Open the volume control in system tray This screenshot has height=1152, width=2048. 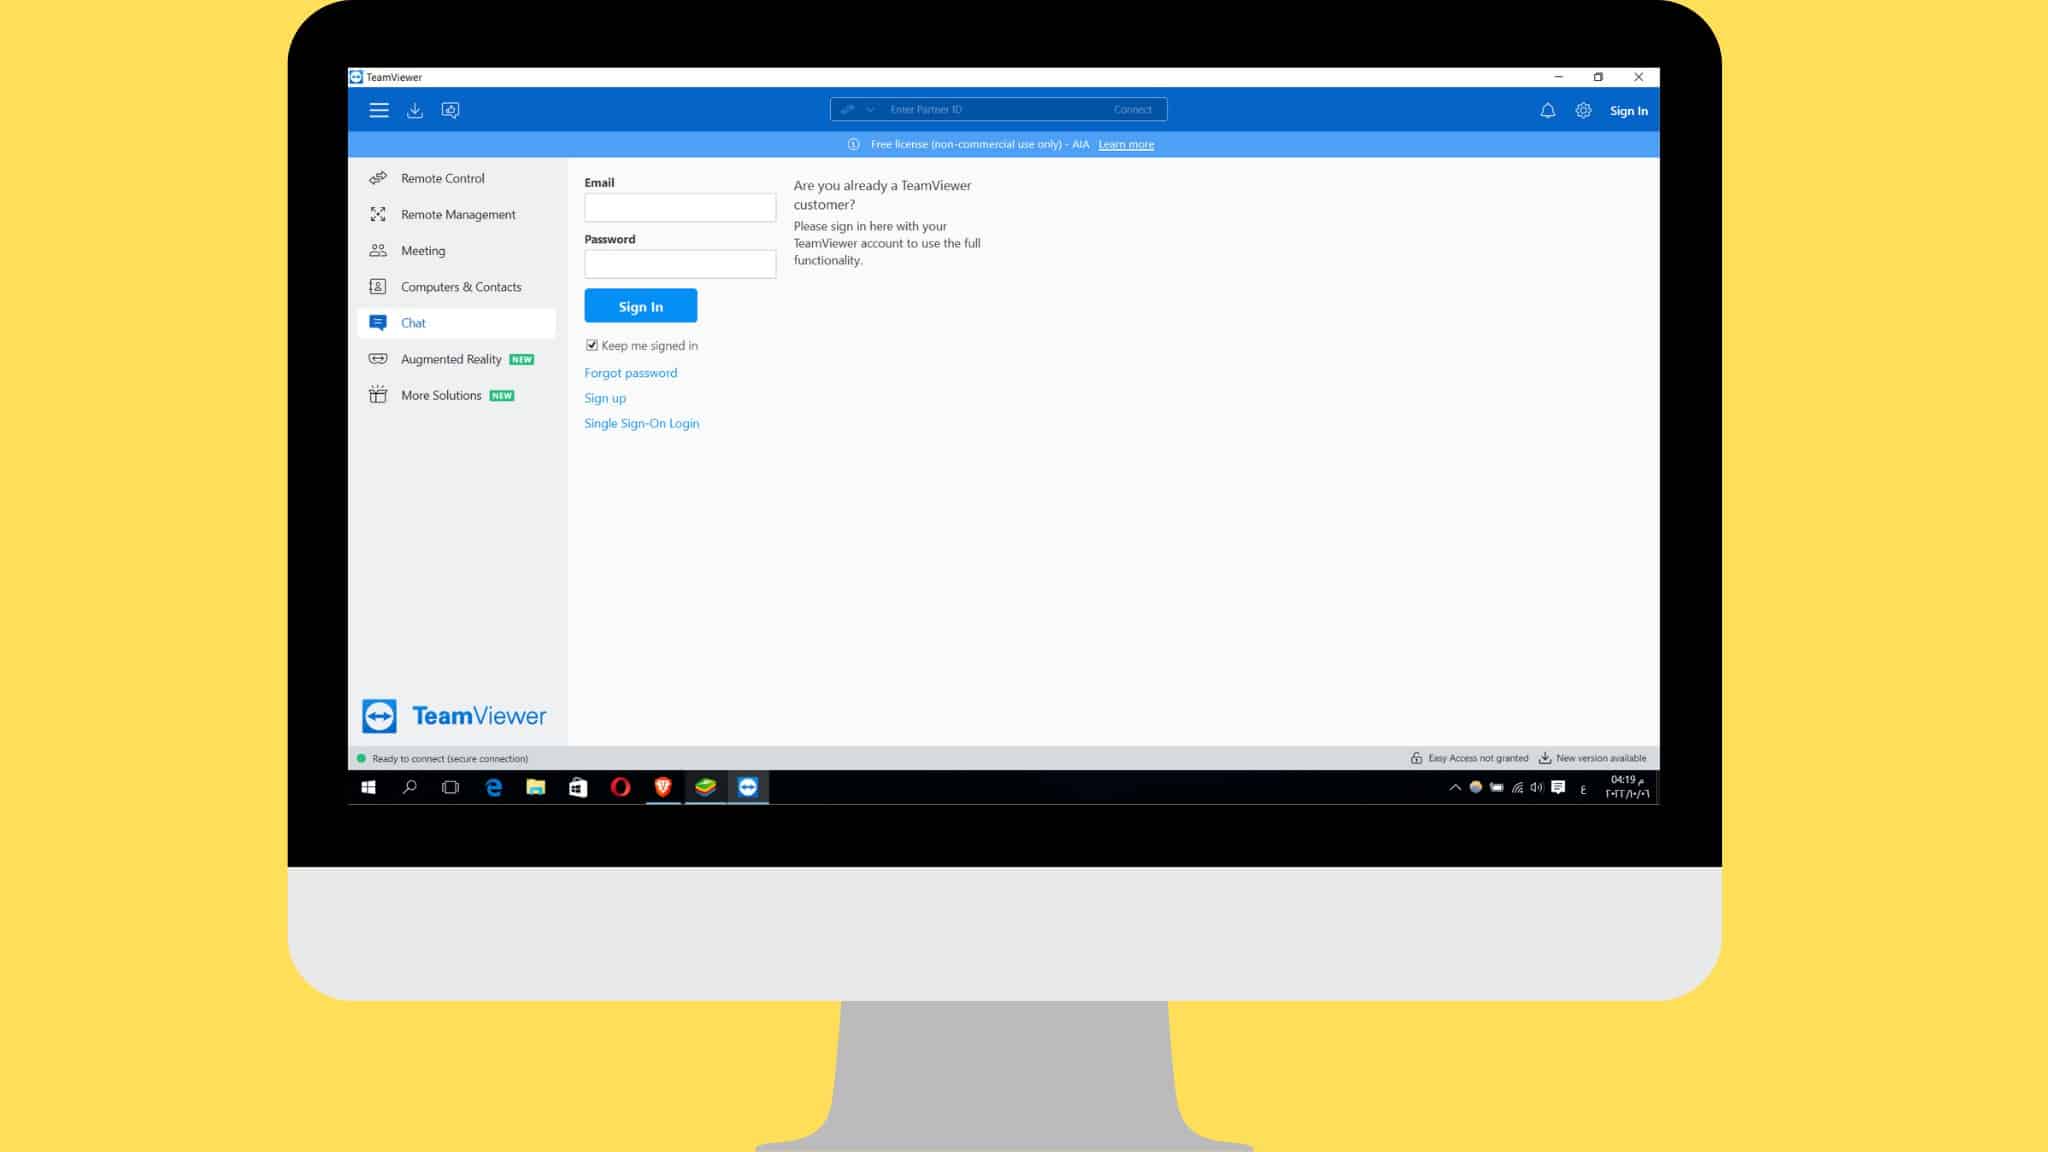click(1537, 788)
